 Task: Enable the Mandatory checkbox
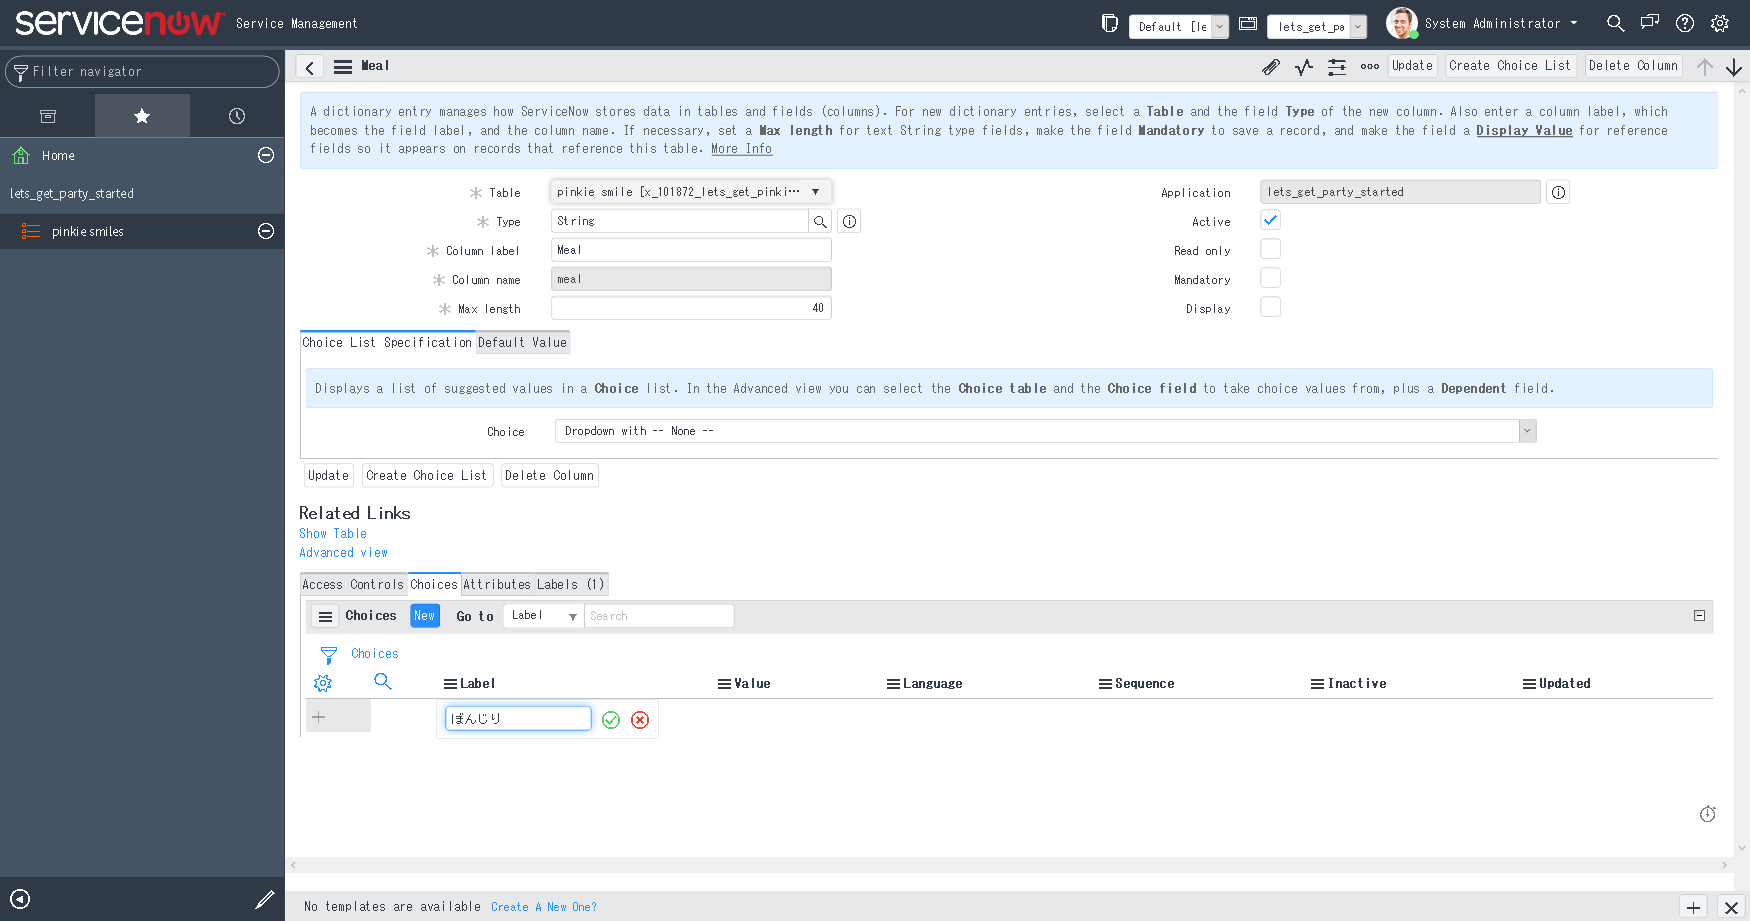1270,278
